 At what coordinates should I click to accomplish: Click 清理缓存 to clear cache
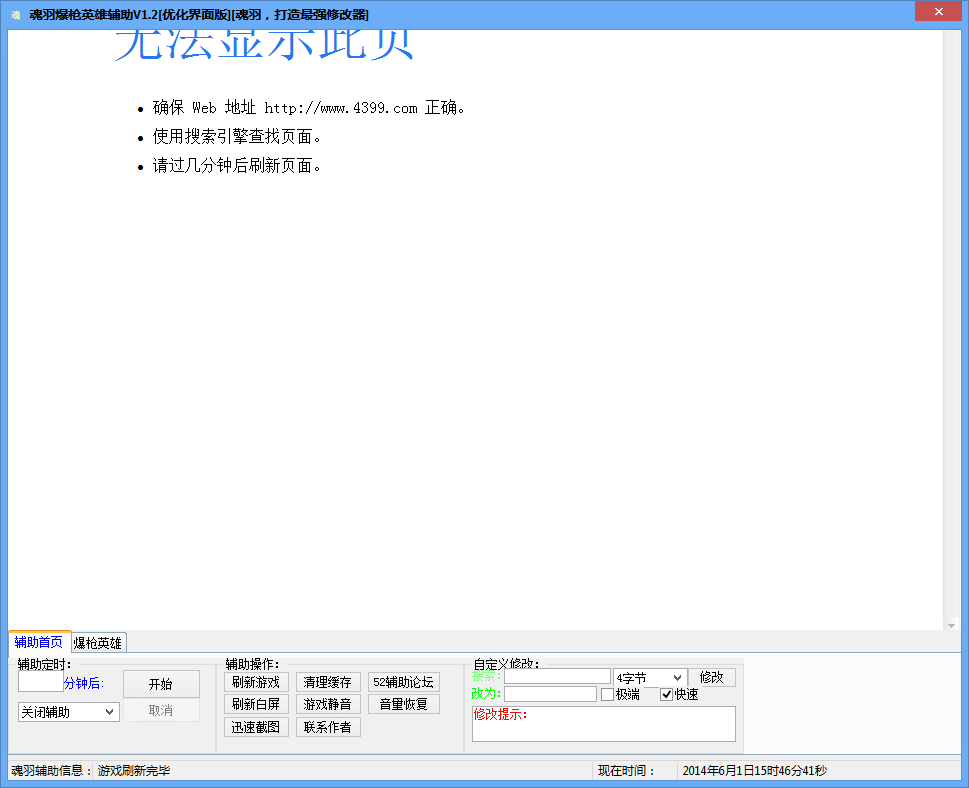pyautogui.click(x=328, y=682)
